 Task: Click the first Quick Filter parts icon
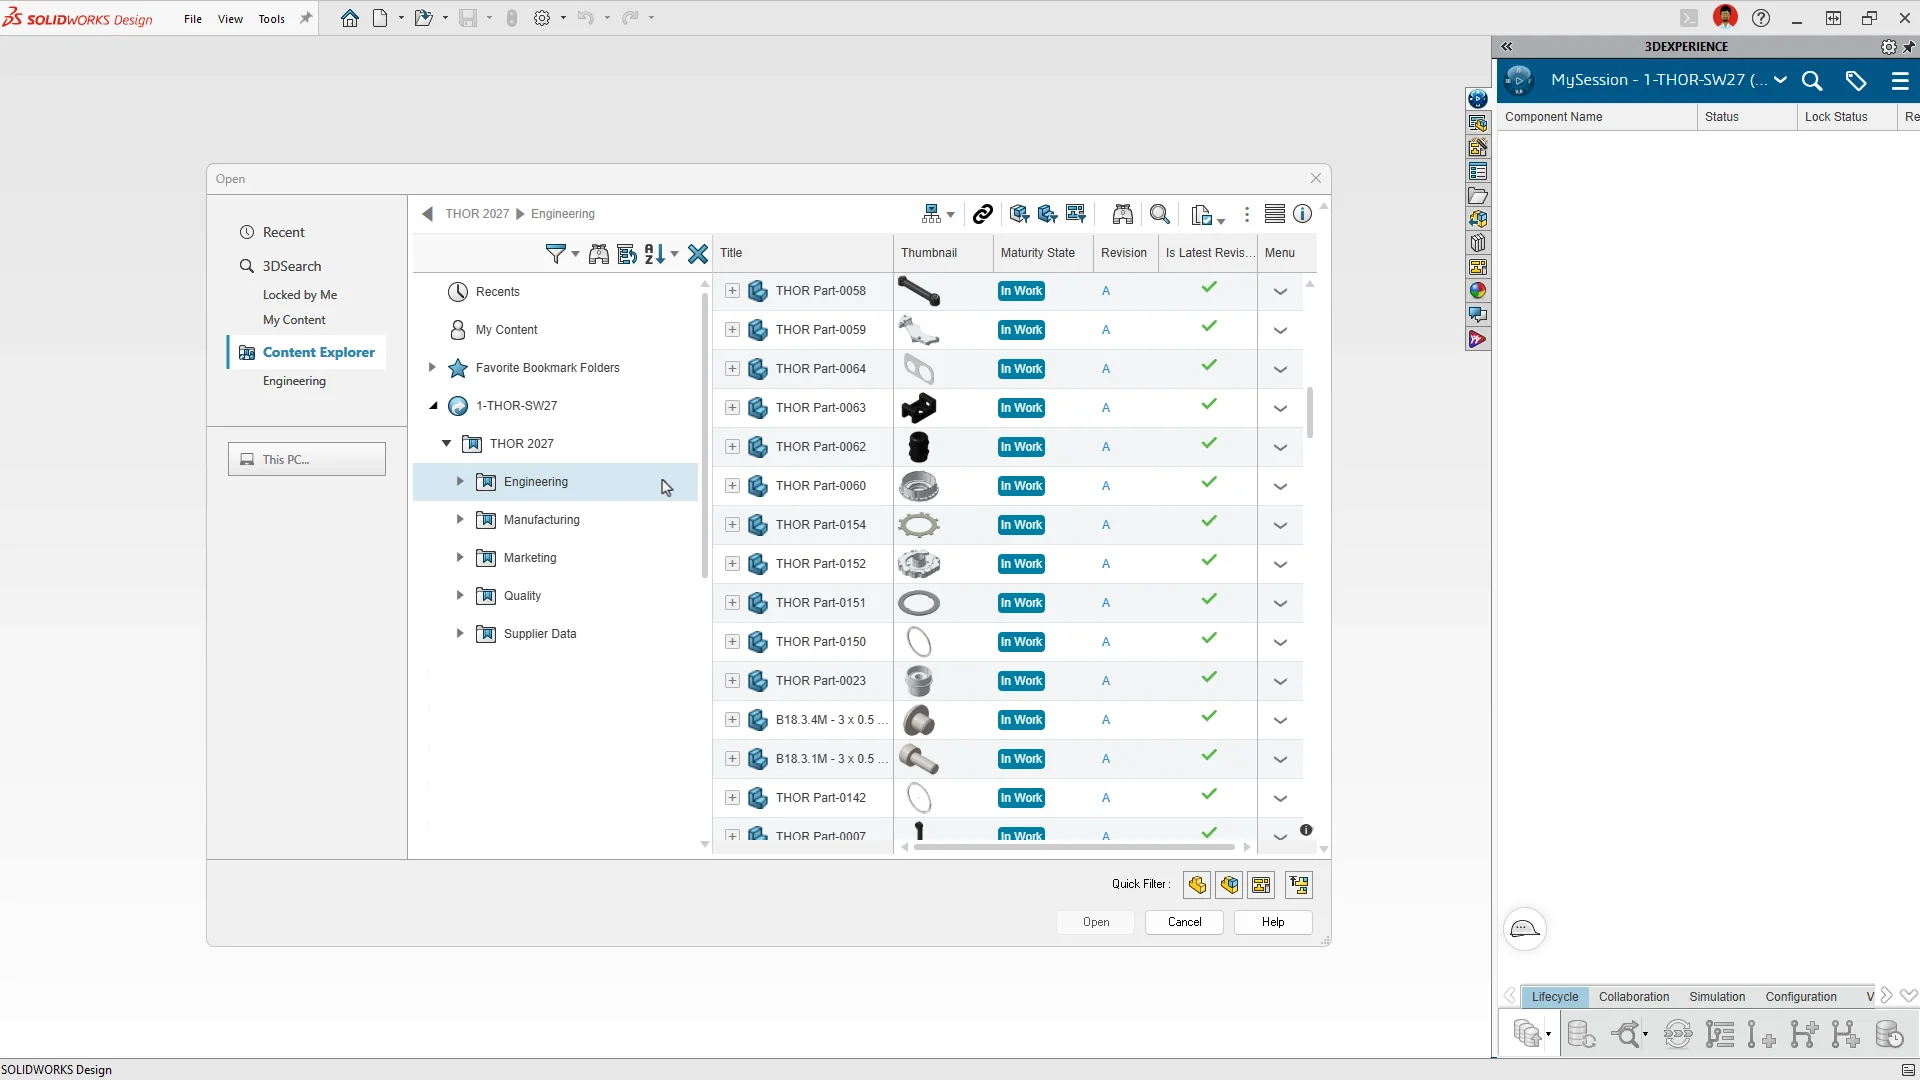click(1197, 885)
